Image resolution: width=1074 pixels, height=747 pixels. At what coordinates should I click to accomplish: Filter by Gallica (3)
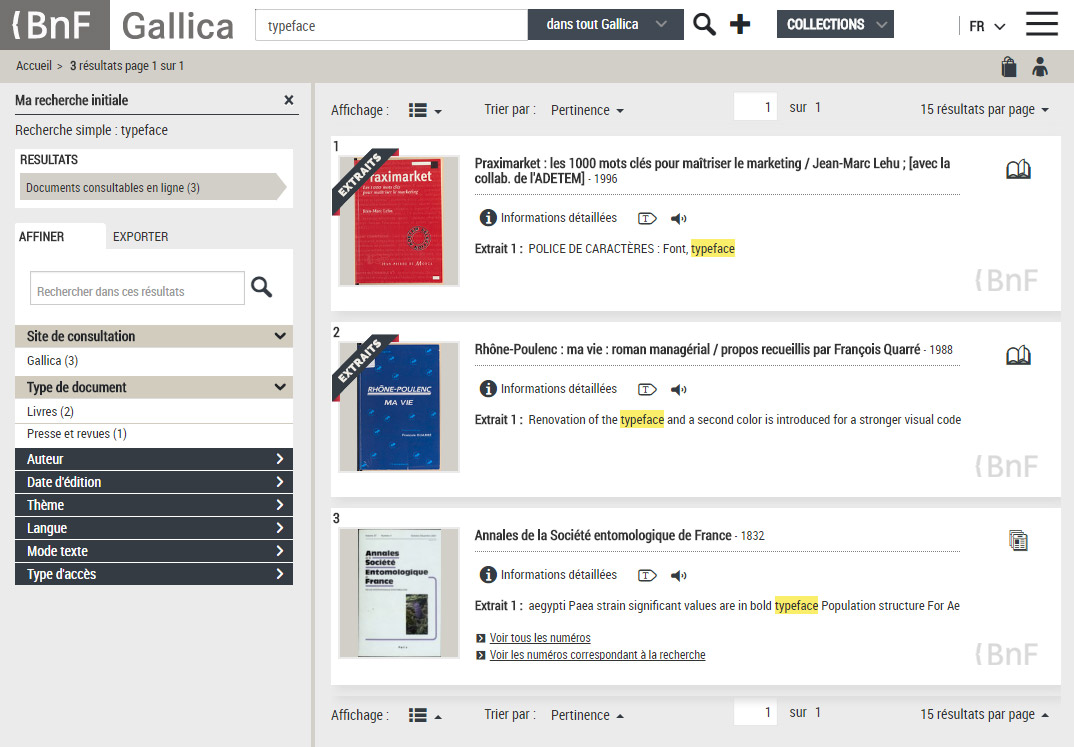tap(53, 361)
